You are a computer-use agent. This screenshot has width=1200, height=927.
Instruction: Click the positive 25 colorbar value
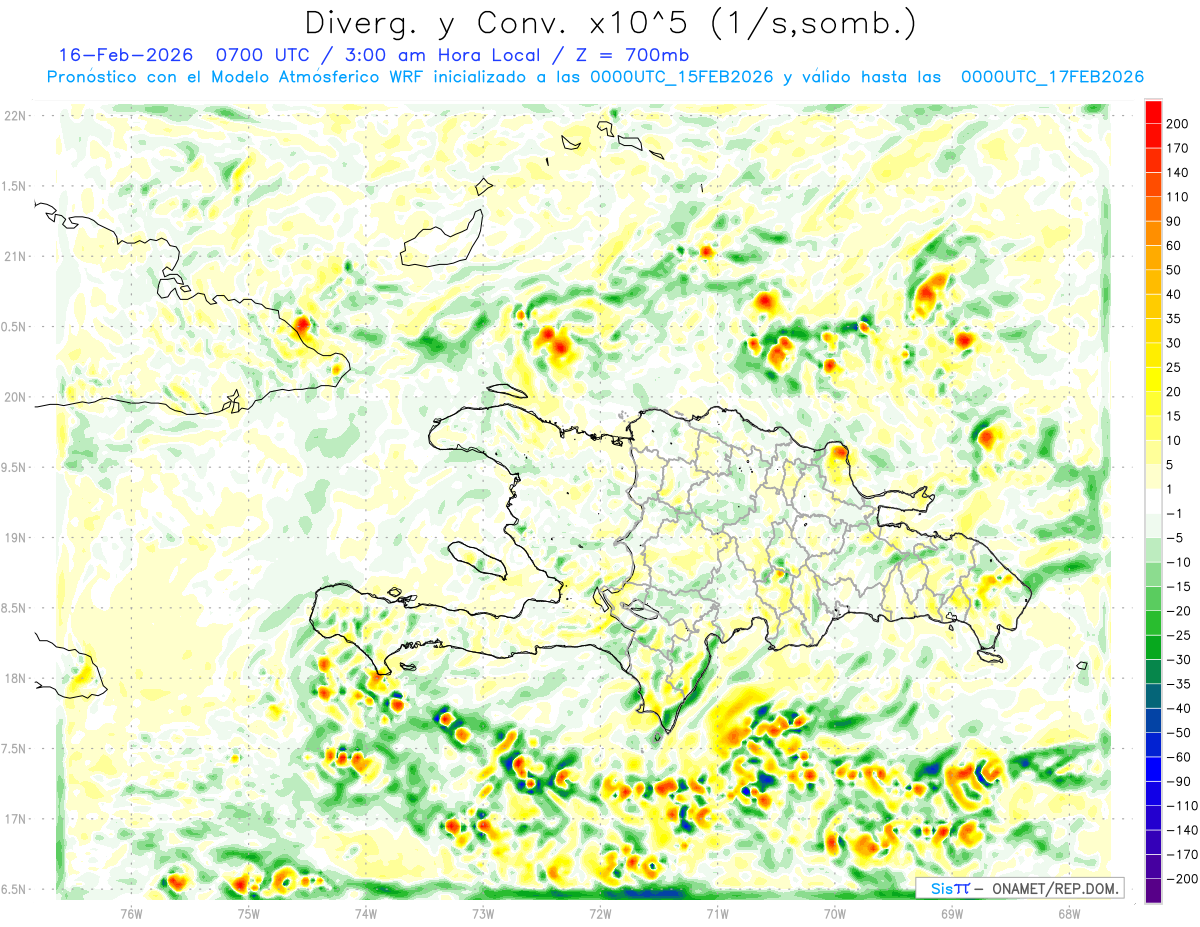(1174, 367)
